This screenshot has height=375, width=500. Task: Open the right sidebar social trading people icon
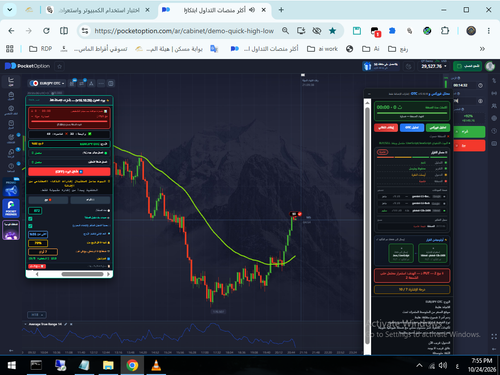[x=494, y=106]
